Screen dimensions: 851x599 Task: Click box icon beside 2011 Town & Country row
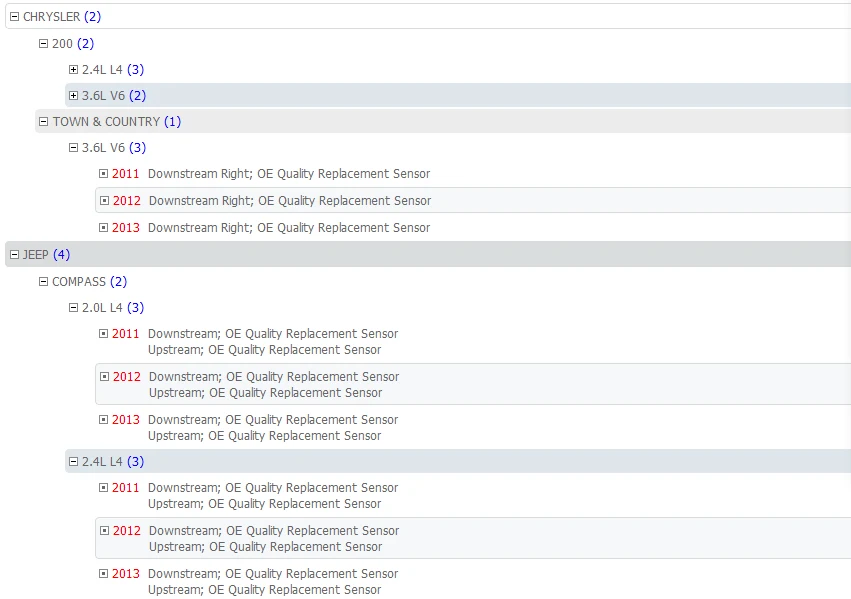(103, 174)
